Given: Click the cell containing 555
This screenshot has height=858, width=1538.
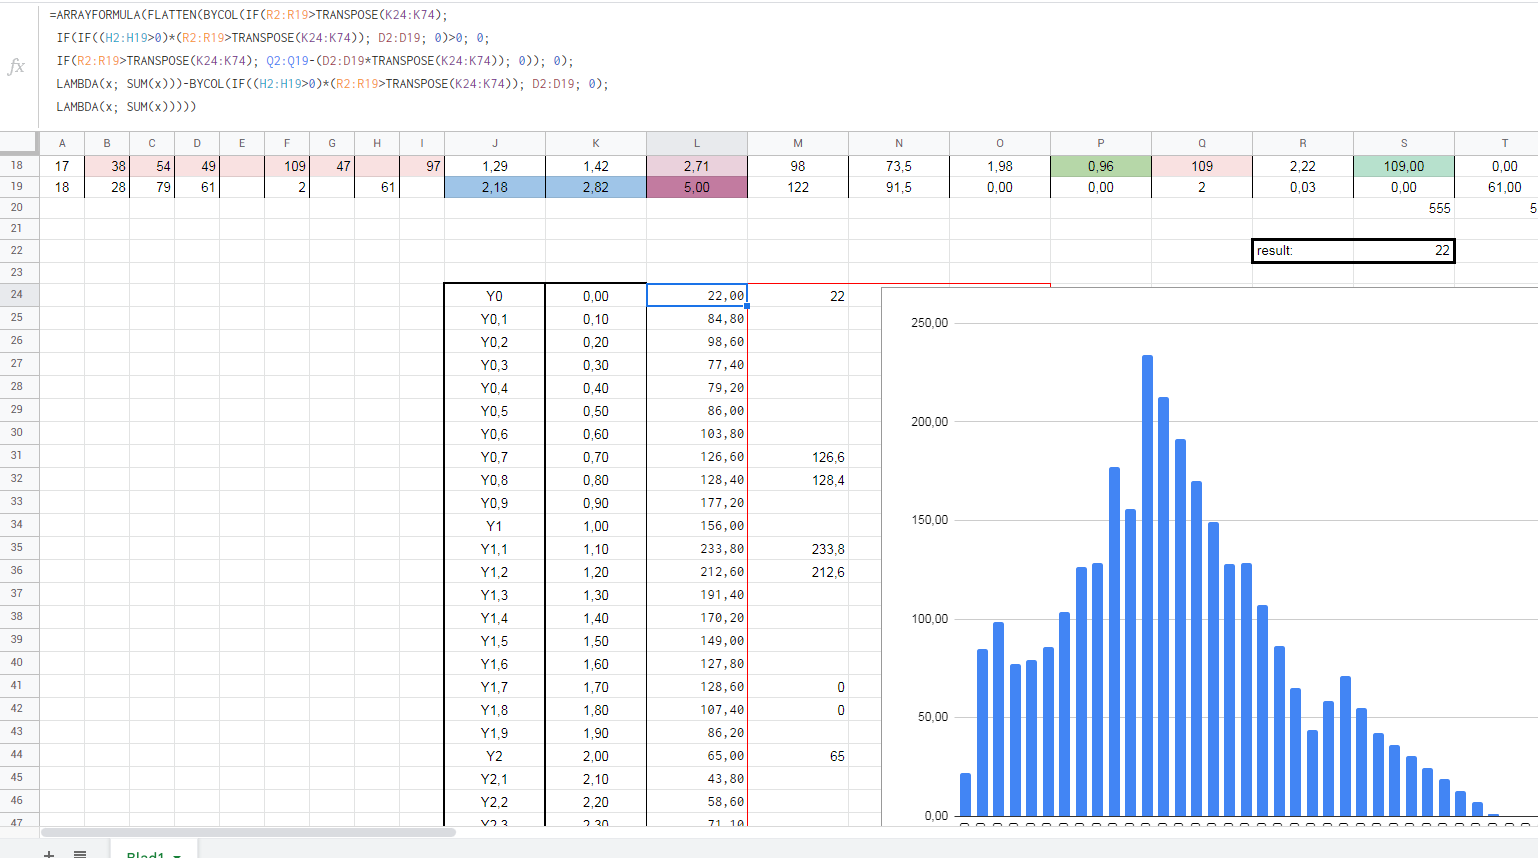Looking at the screenshot, I should tap(1404, 208).
